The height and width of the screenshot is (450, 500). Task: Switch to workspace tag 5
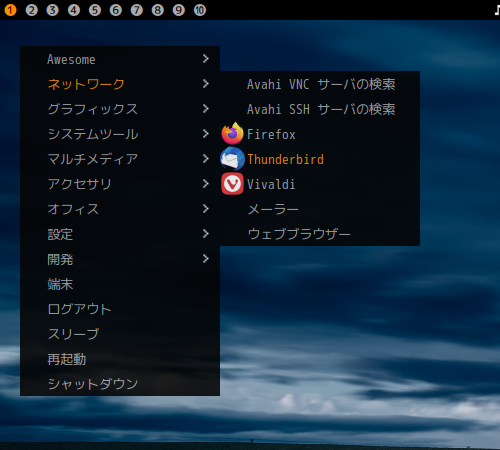point(95,10)
